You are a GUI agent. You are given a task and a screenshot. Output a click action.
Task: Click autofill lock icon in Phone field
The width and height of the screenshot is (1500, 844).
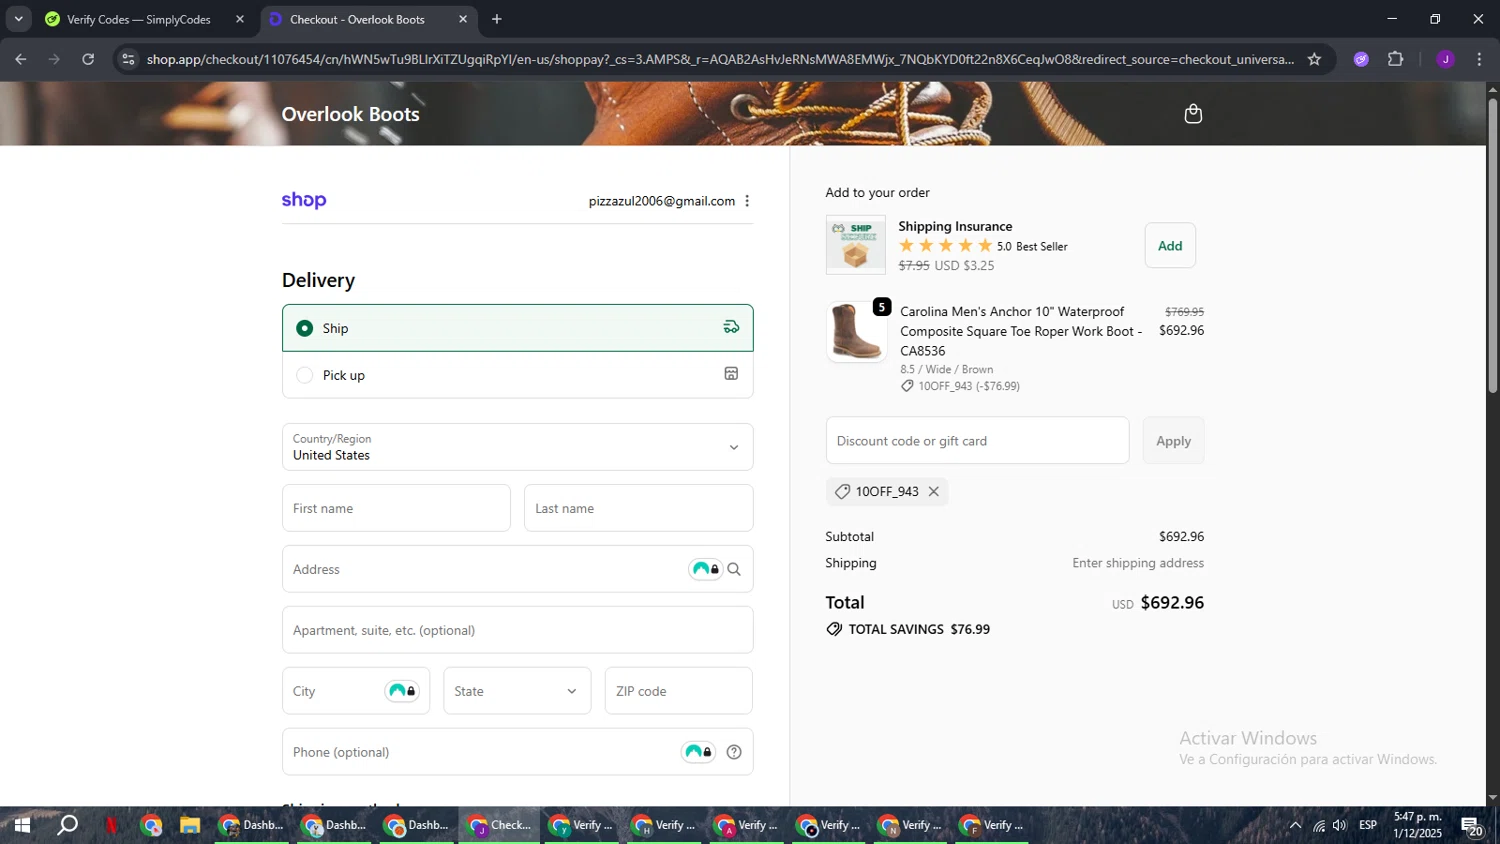698,752
